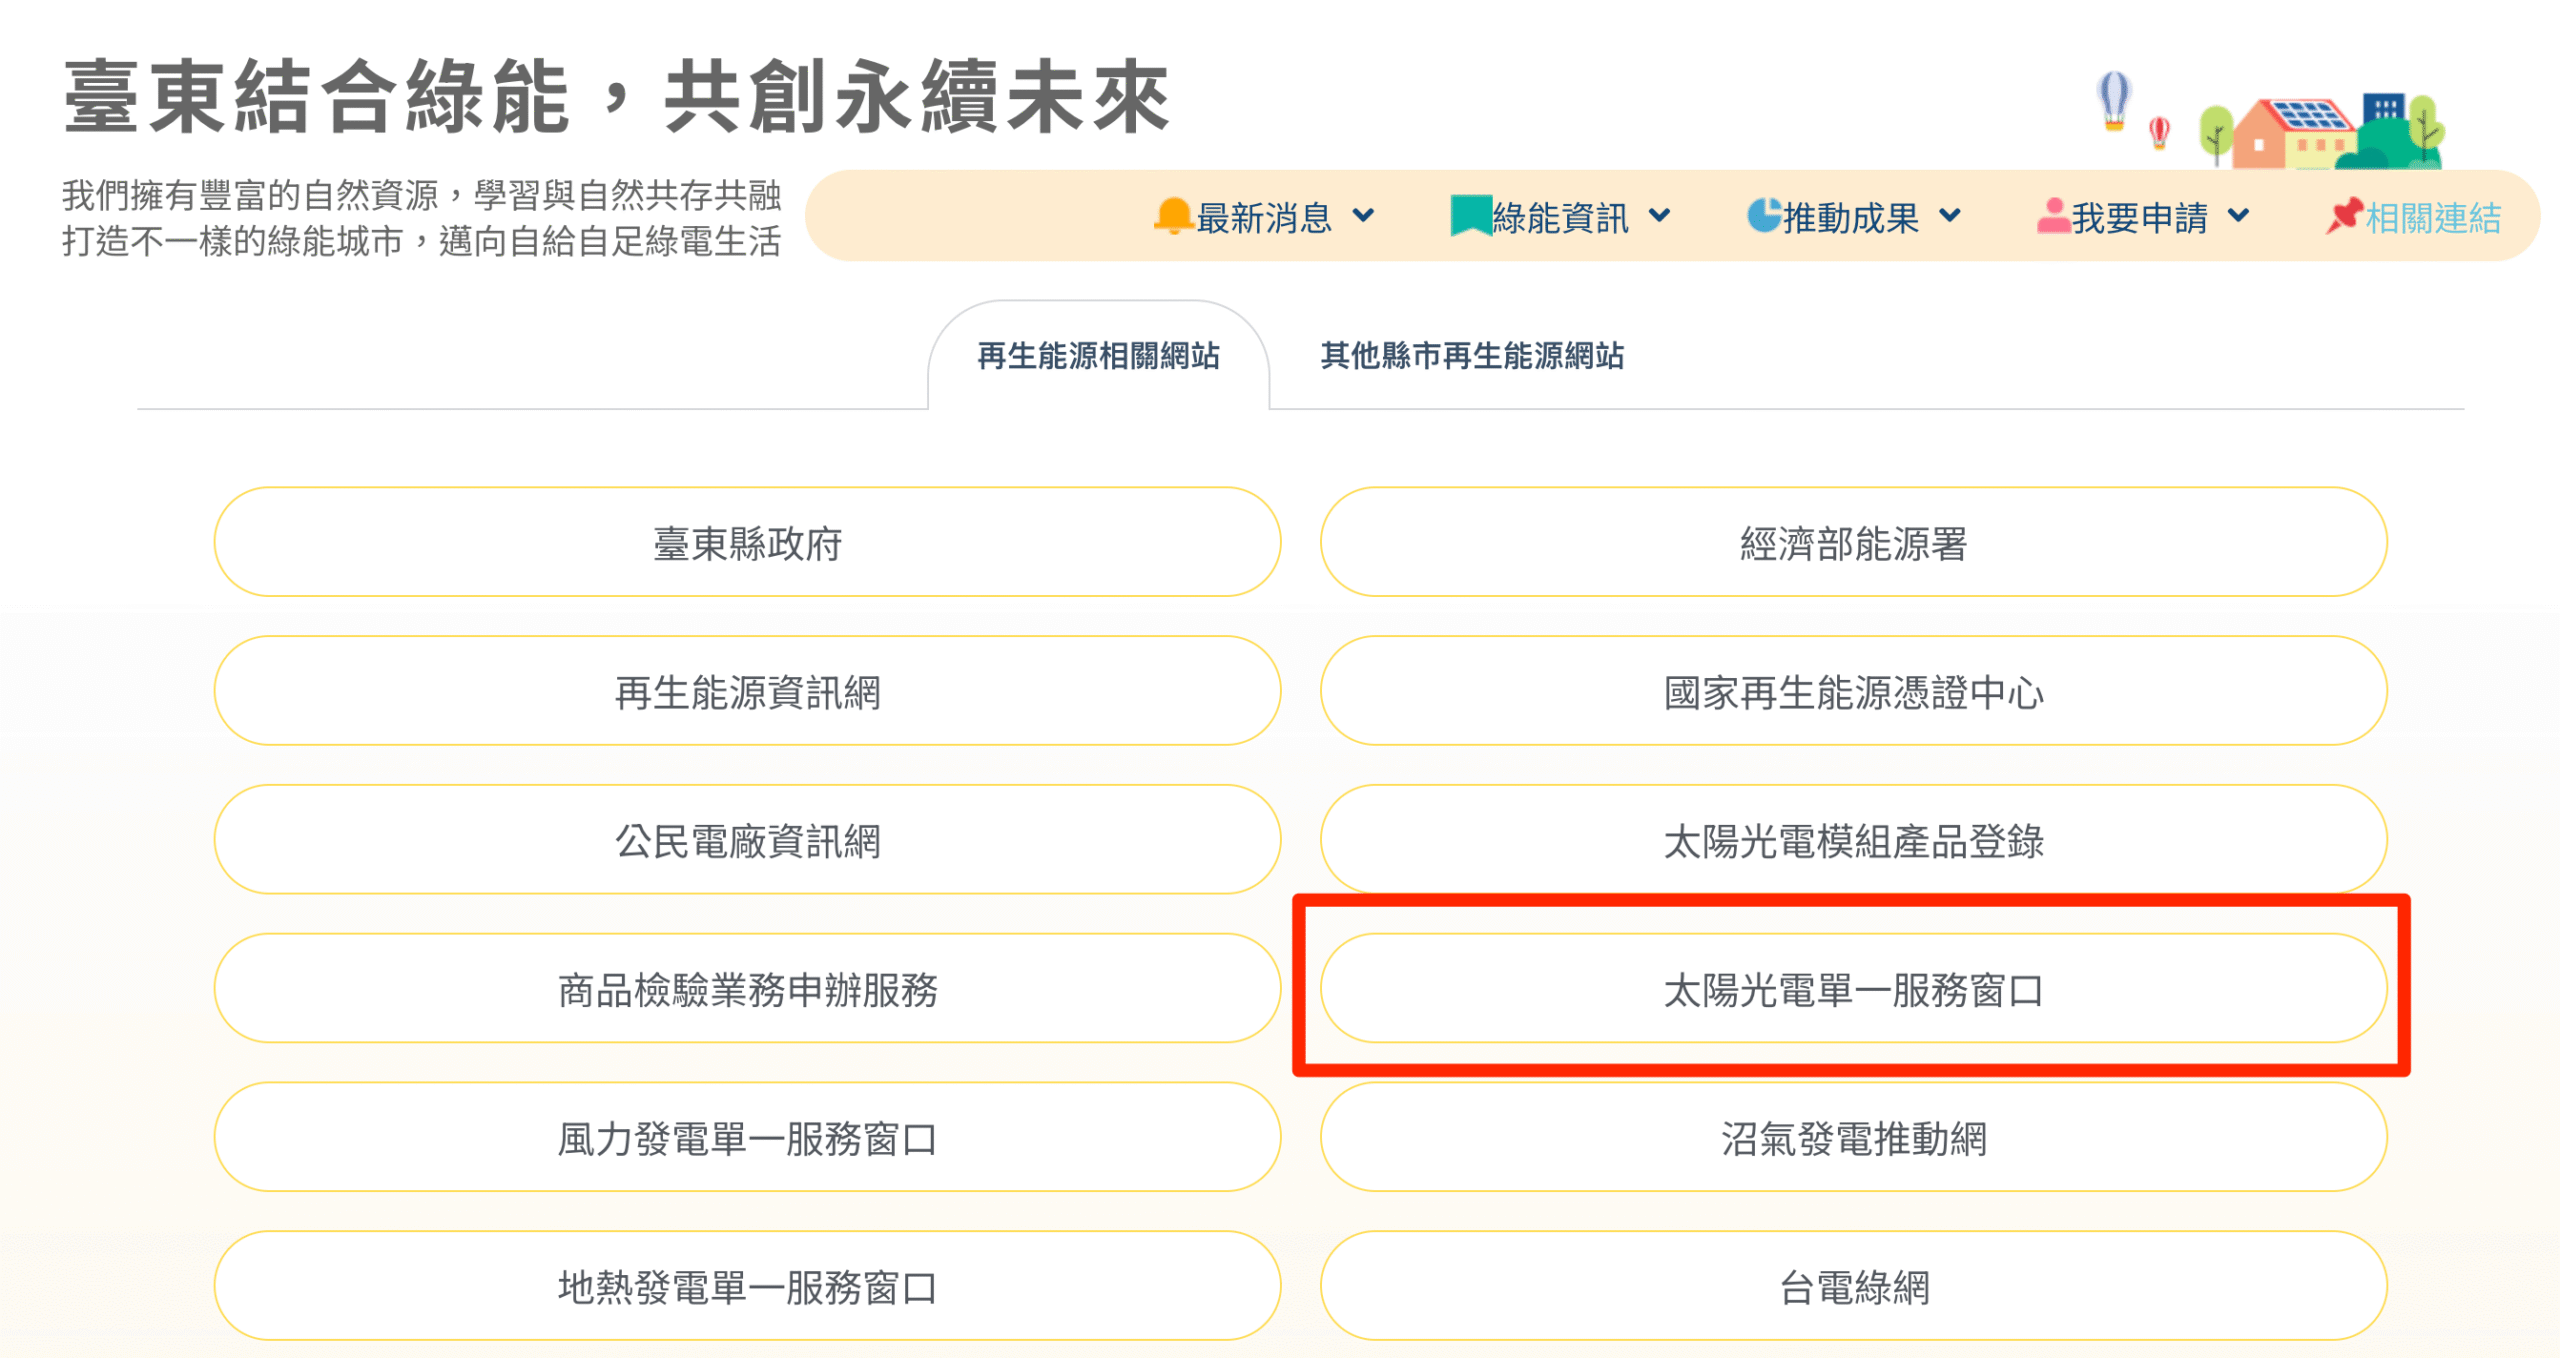Image resolution: width=2560 pixels, height=1358 pixels.
Task: Click the blue hot air balloon graphic
Action: (2113, 101)
